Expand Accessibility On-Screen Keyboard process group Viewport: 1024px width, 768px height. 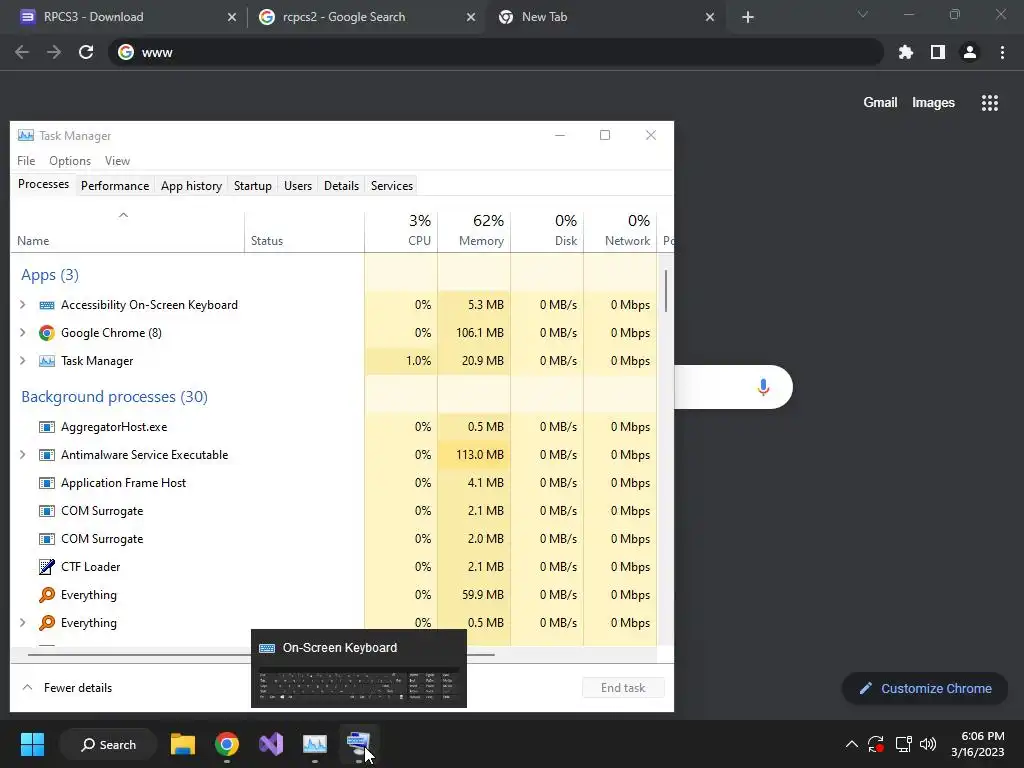(23, 305)
